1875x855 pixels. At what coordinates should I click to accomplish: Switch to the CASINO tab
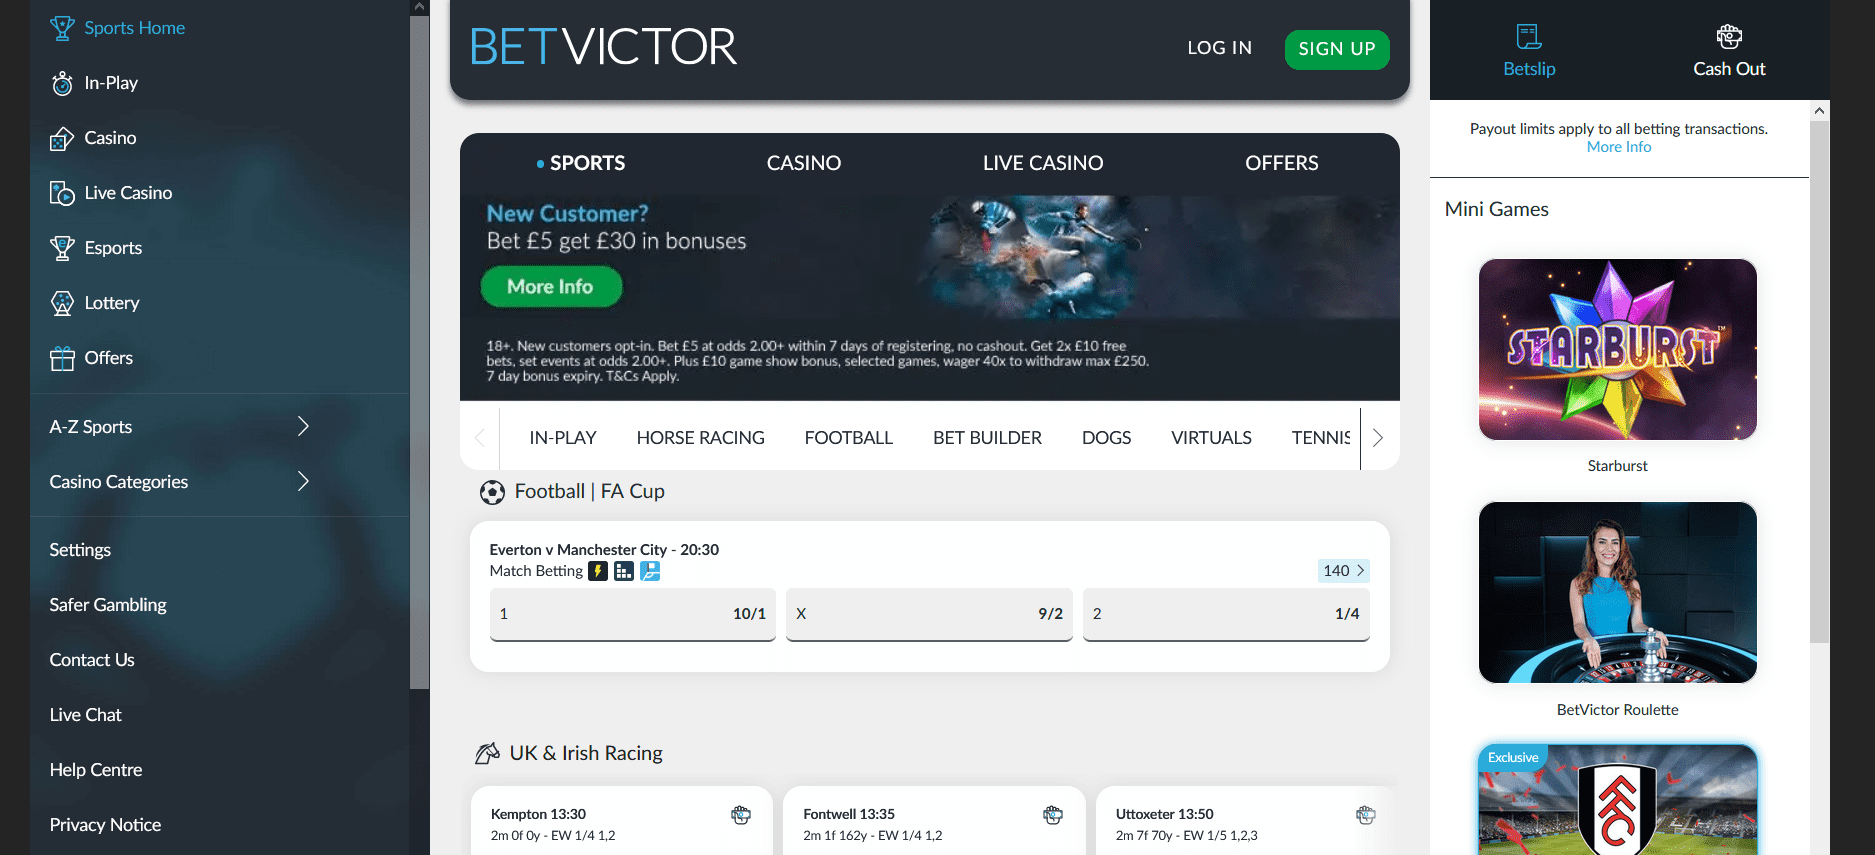pos(804,163)
